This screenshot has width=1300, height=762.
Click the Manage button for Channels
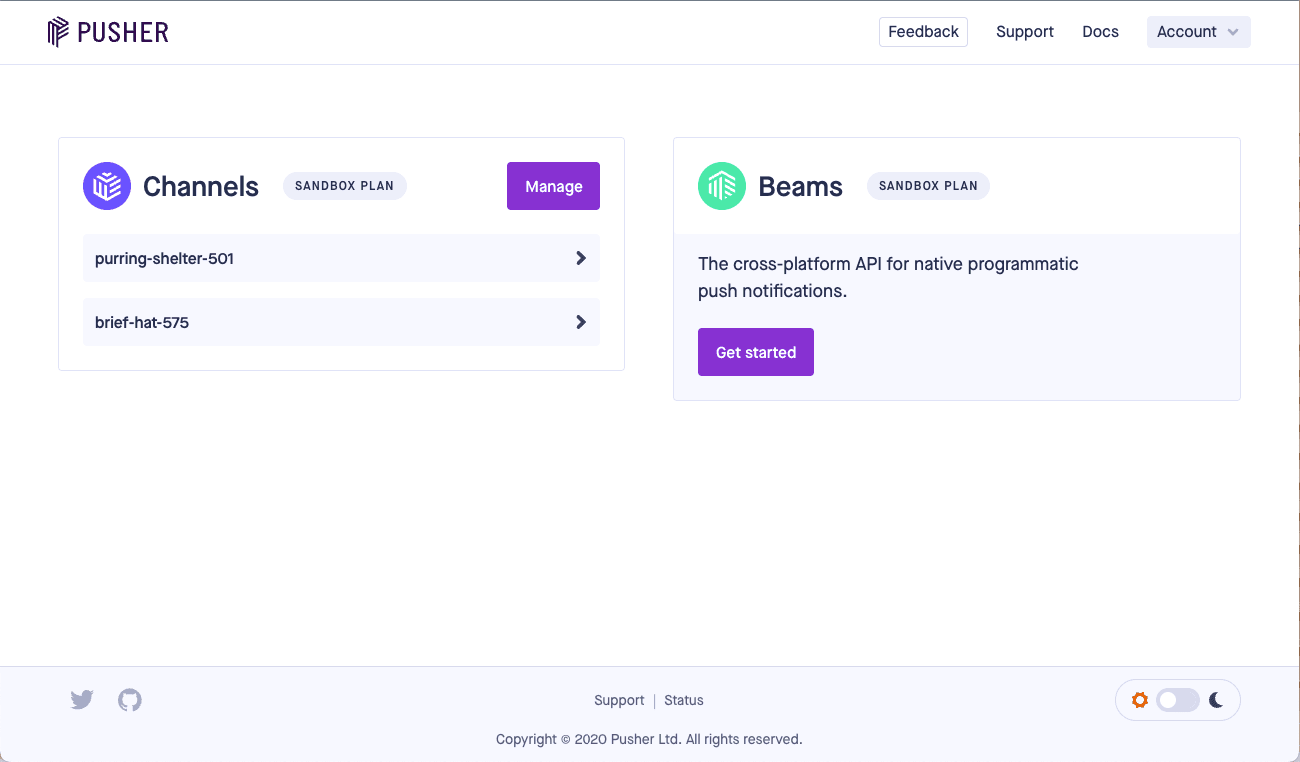tap(553, 186)
